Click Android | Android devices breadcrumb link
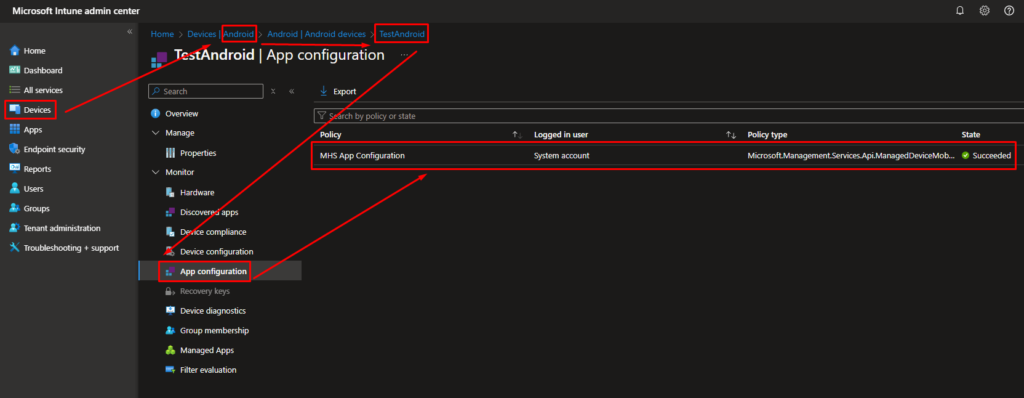 316,33
